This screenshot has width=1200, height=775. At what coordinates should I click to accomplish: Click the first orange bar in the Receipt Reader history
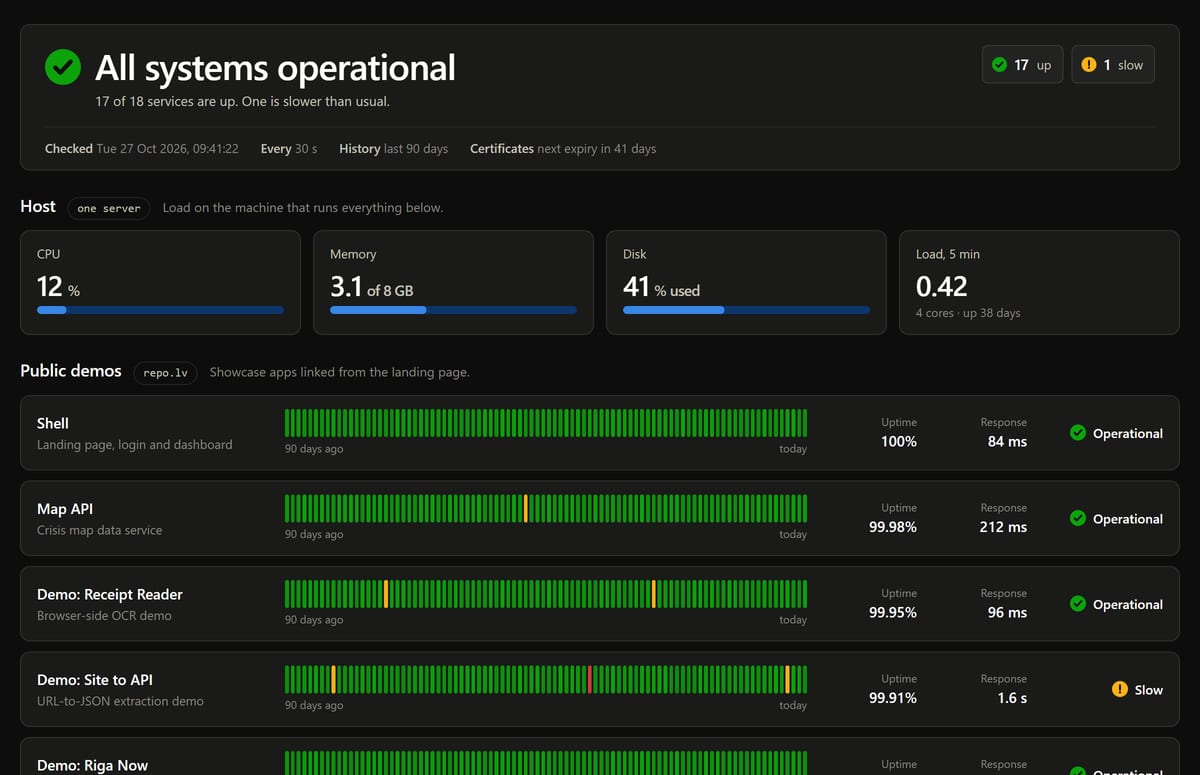click(386, 594)
